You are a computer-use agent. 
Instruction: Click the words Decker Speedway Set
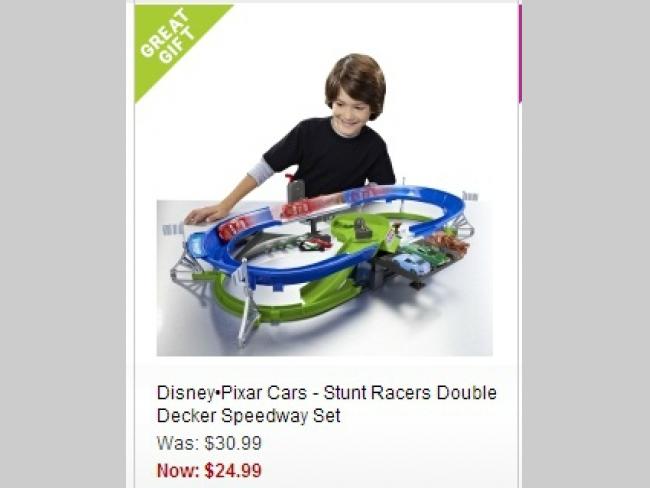(x=249, y=415)
